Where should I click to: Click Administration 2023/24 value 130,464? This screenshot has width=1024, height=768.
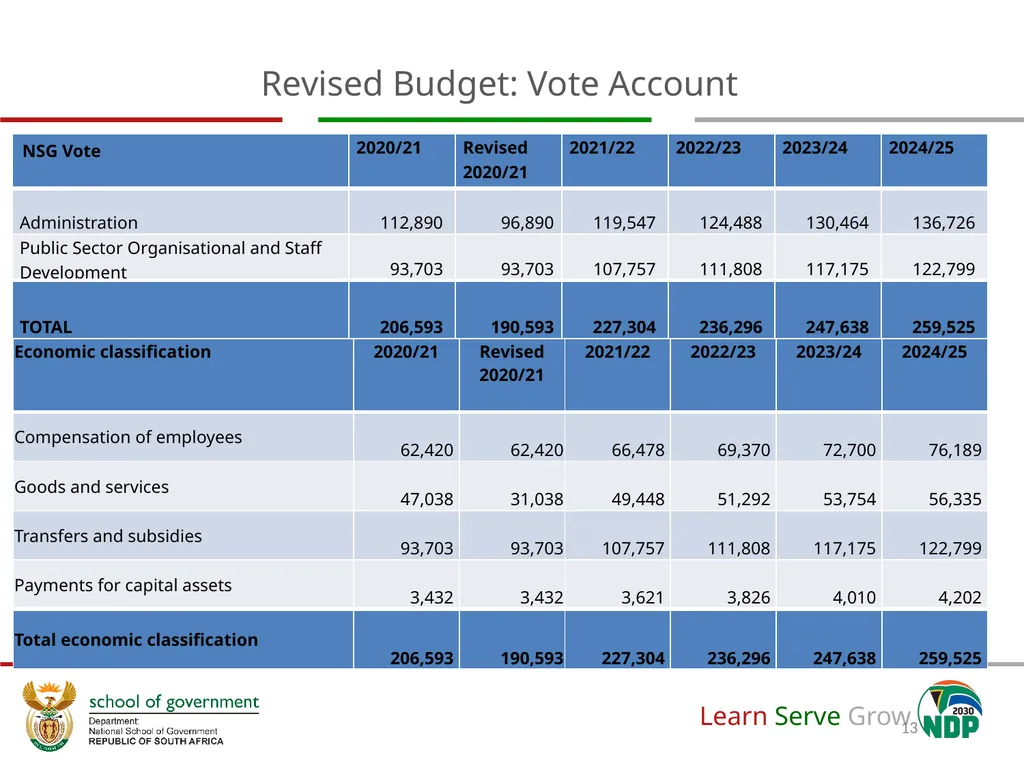837,223
